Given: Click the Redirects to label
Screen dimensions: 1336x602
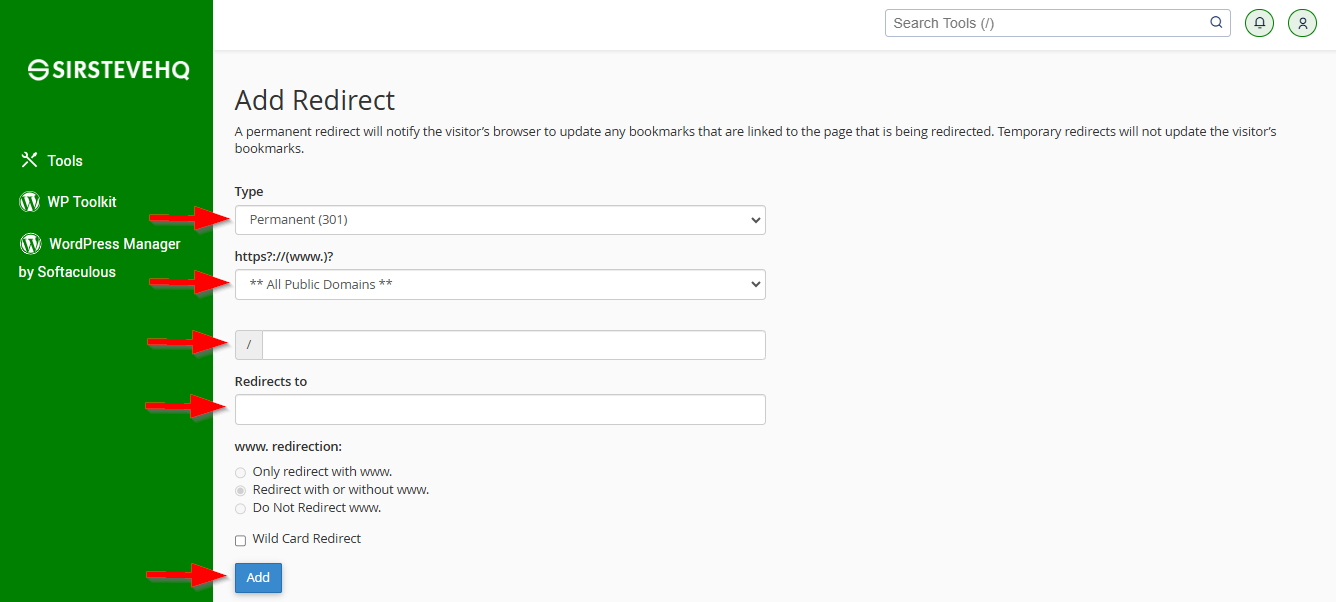Looking at the screenshot, I should click(x=271, y=381).
